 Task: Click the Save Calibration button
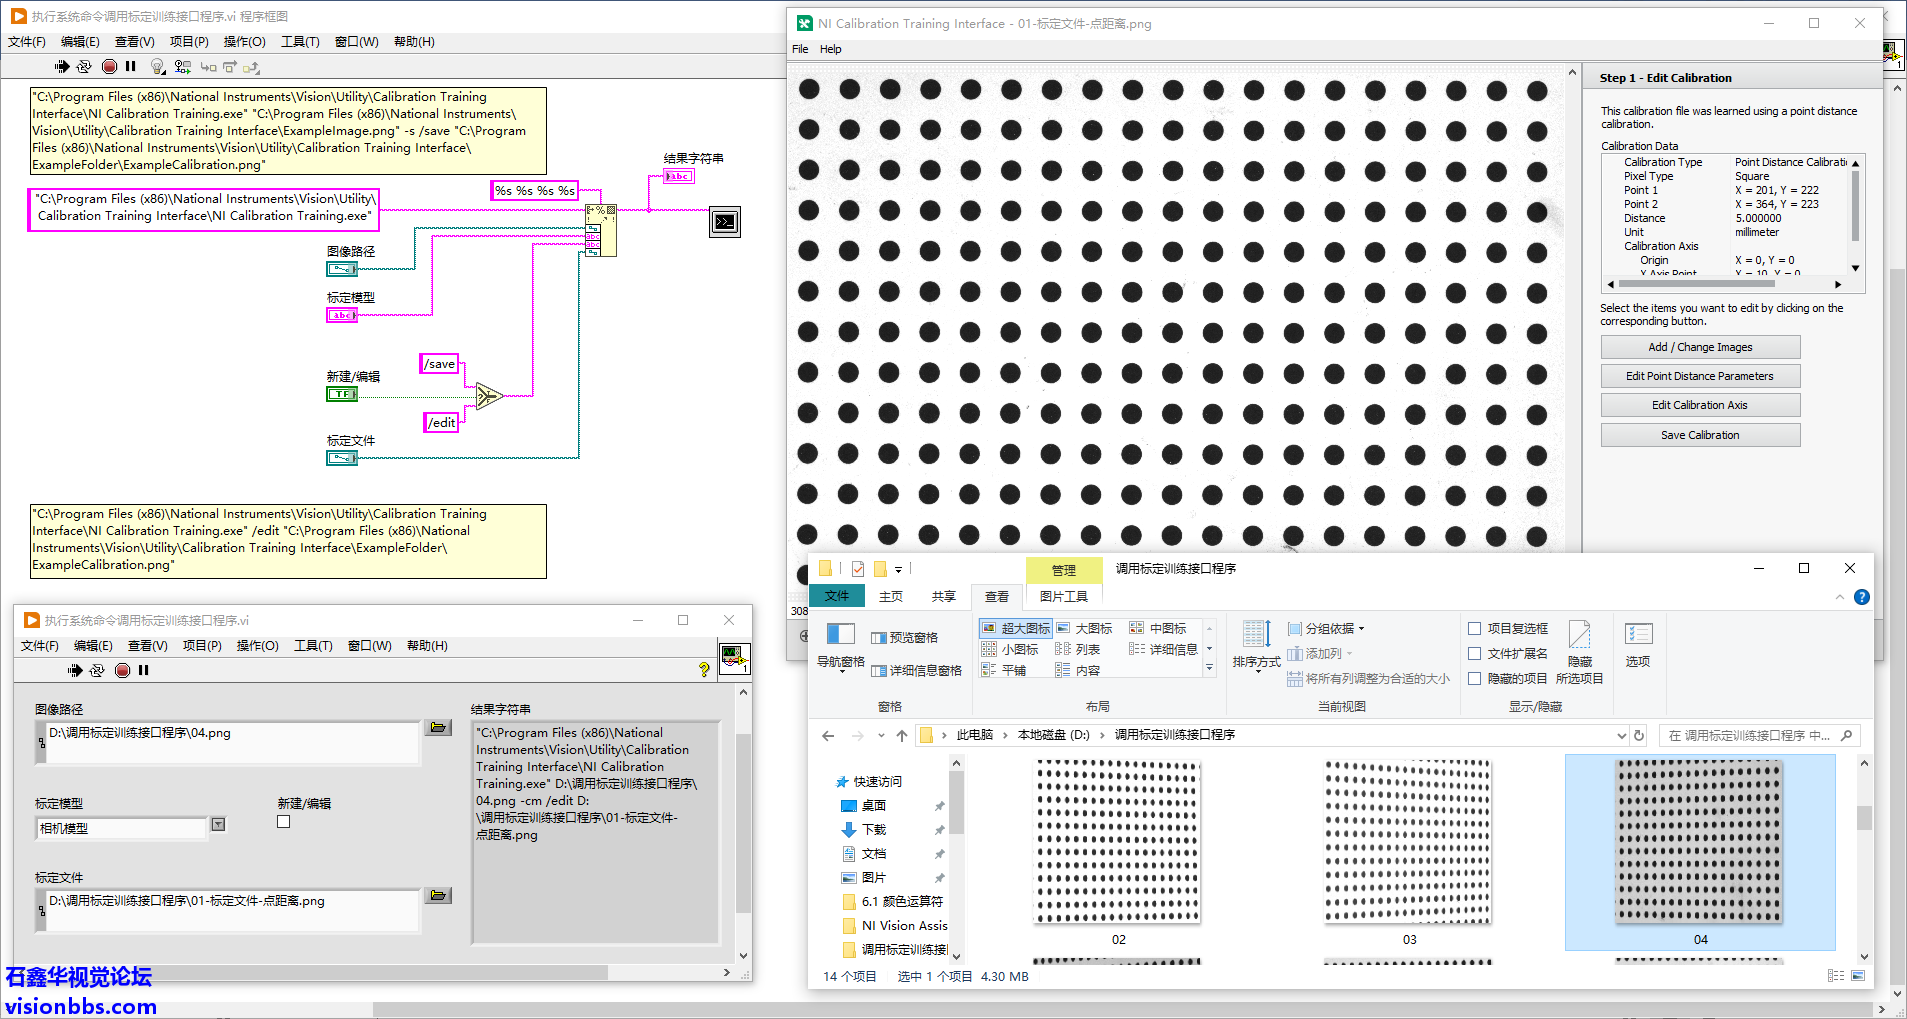pyautogui.click(x=1700, y=435)
